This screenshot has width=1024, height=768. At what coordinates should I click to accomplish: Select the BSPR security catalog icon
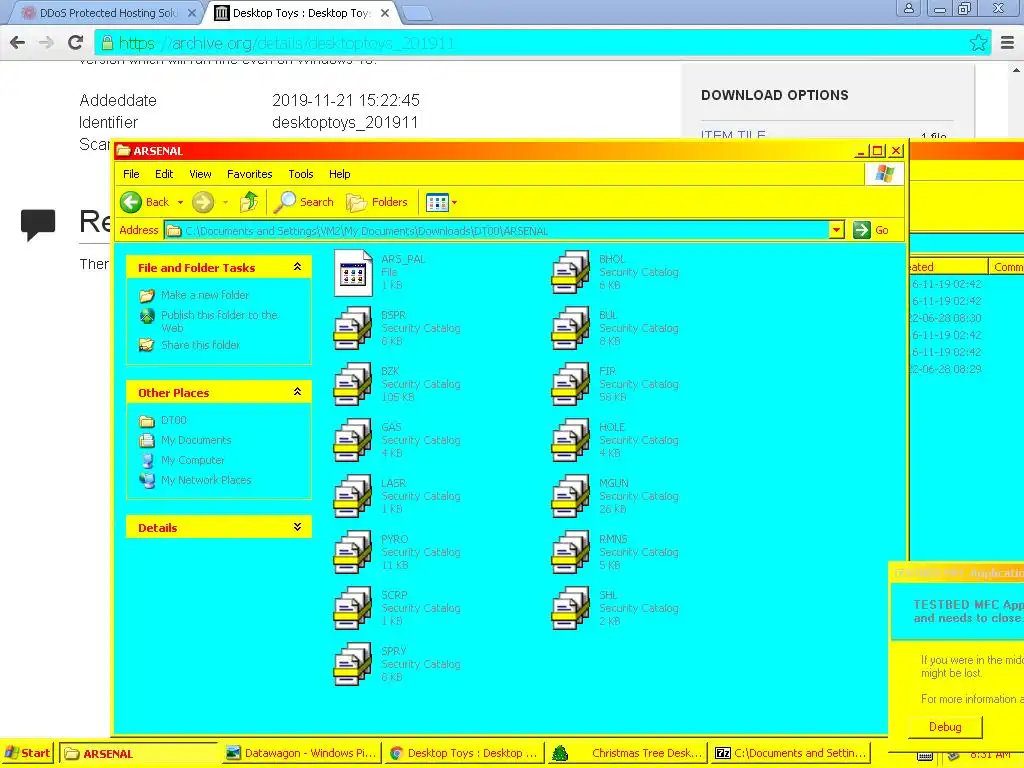point(353,328)
